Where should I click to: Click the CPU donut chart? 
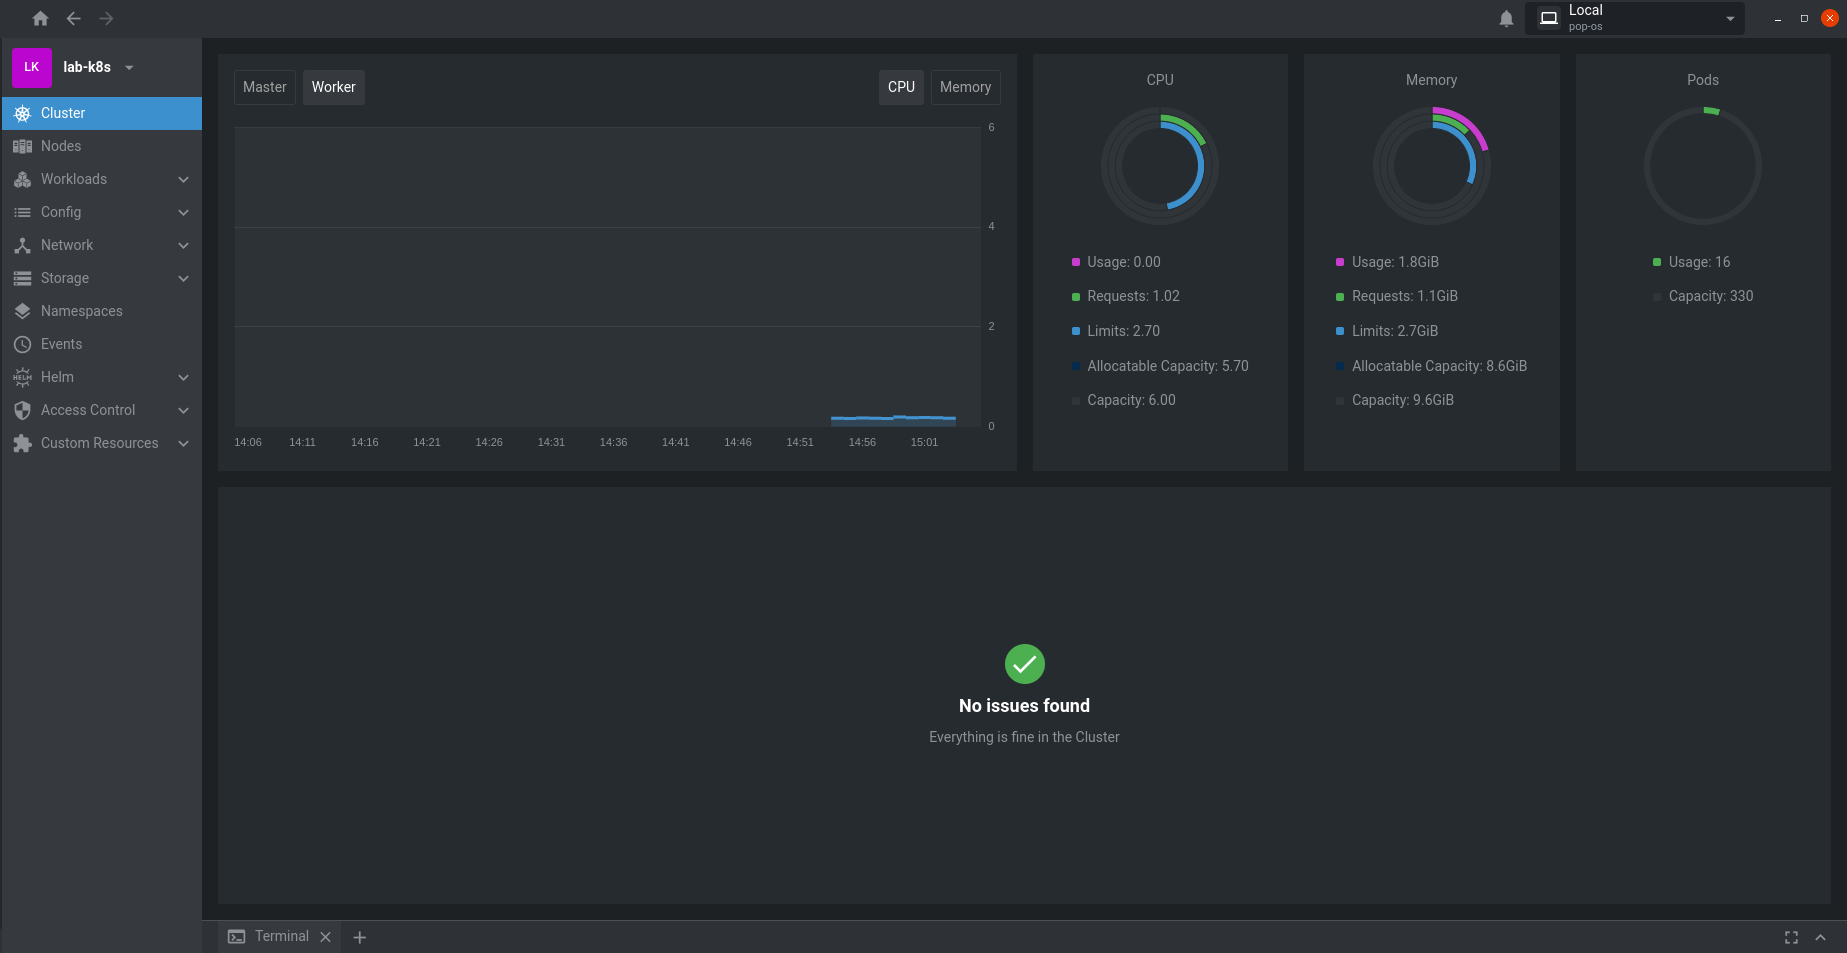(x=1160, y=166)
